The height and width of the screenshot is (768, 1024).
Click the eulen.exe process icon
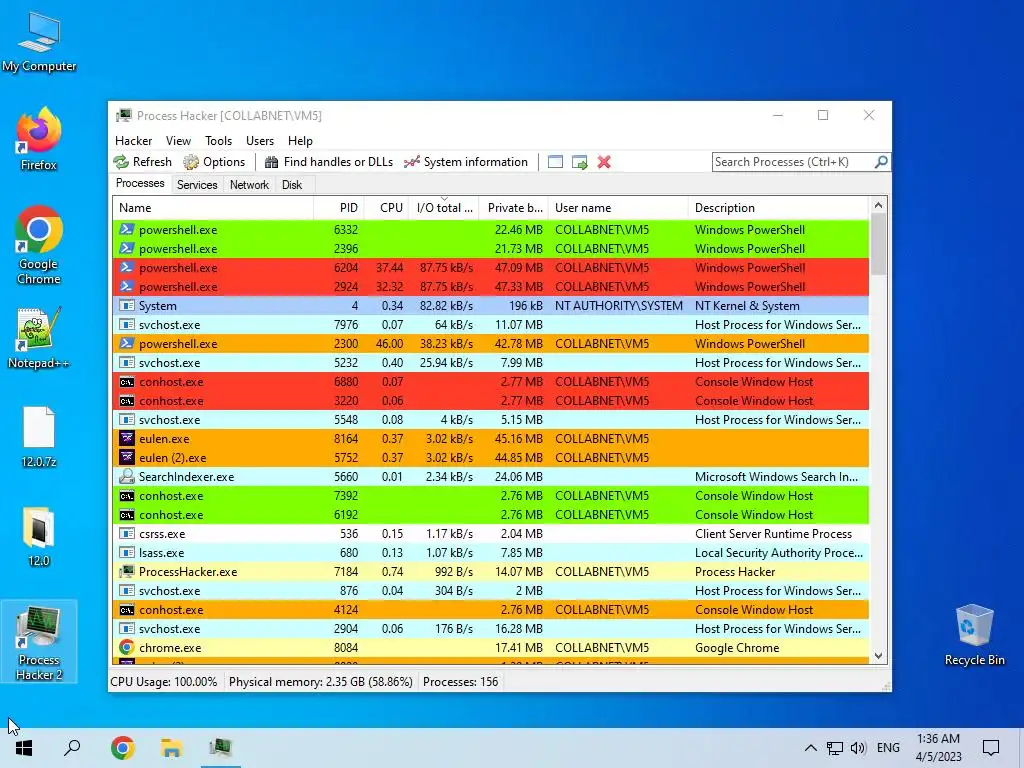127,438
